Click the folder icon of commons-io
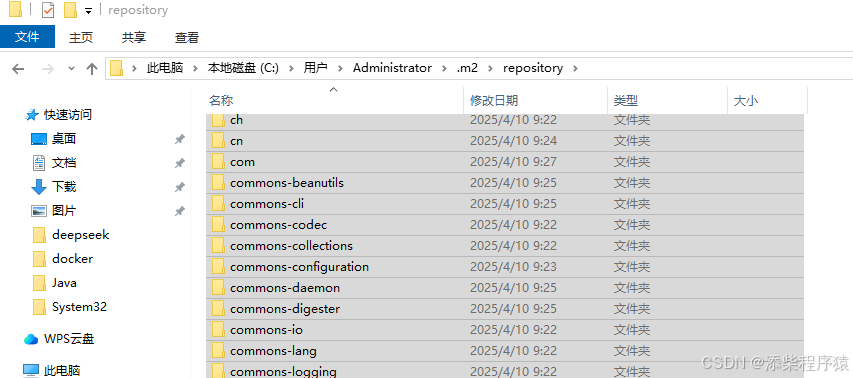This screenshot has height=378, width=853. [219, 330]
